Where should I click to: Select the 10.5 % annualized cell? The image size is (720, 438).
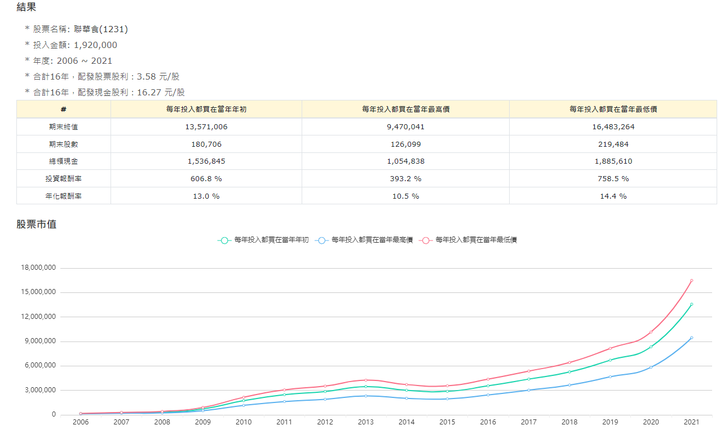405,196
